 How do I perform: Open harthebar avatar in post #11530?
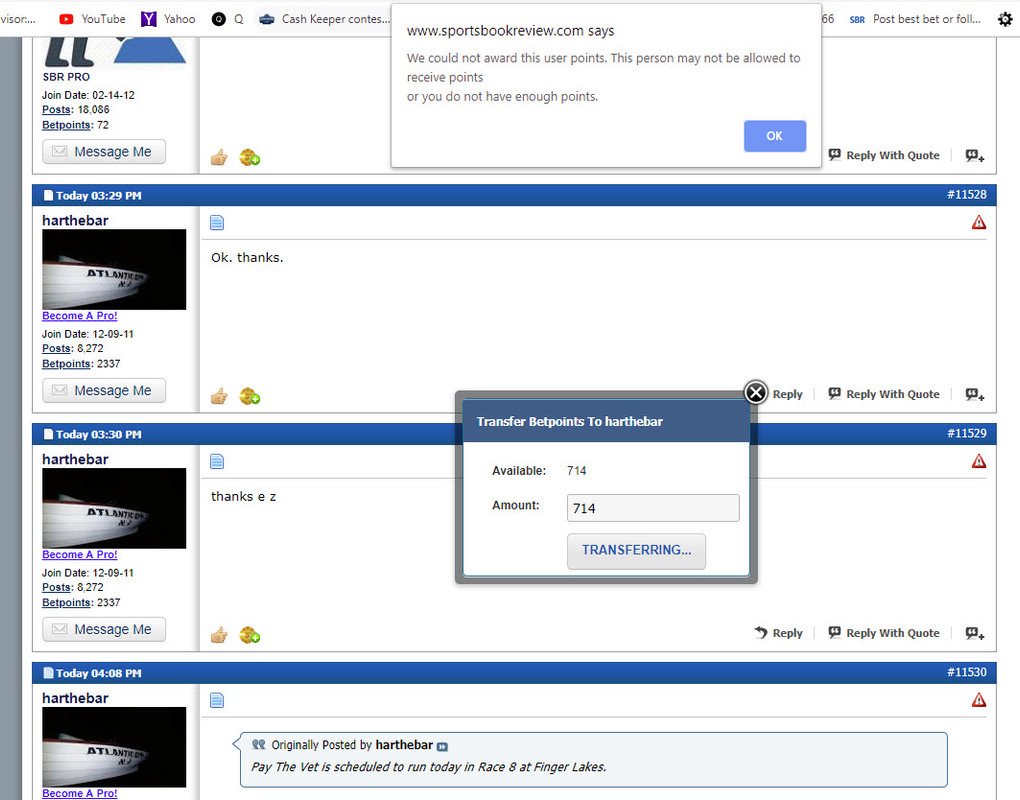(x=114, y=747)
